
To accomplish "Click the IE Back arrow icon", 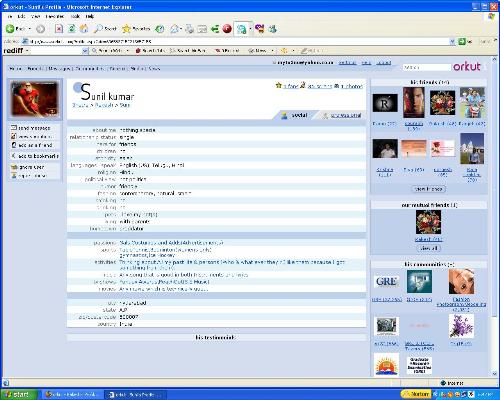I will (x=10, y=29).
